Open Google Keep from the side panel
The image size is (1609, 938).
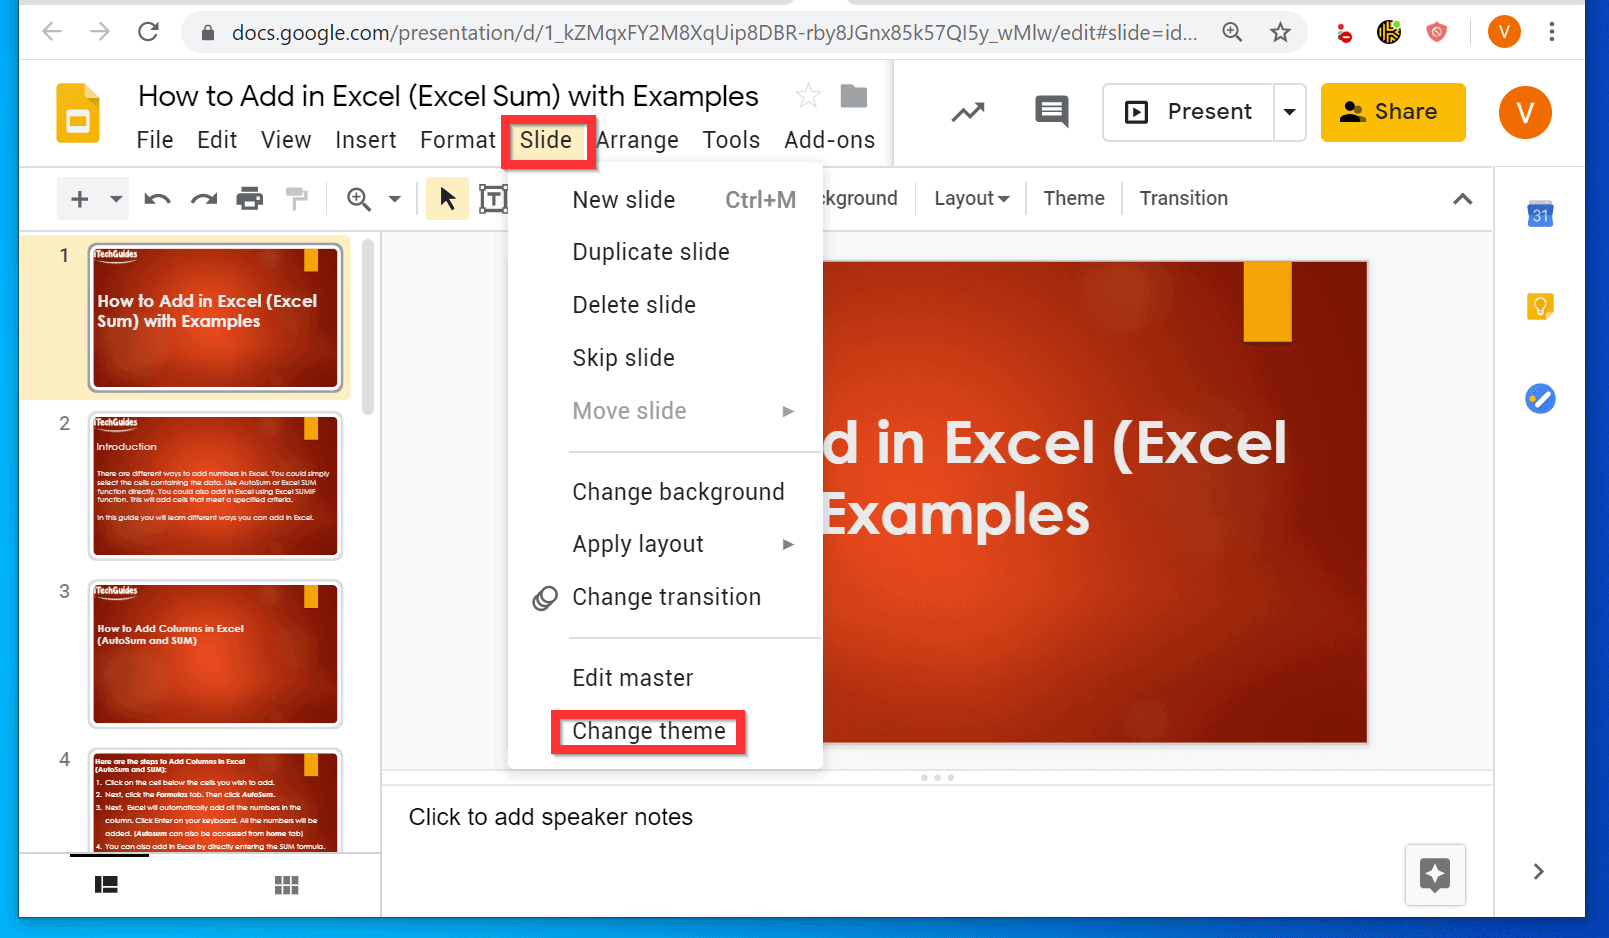click(x=1541, y=306)
